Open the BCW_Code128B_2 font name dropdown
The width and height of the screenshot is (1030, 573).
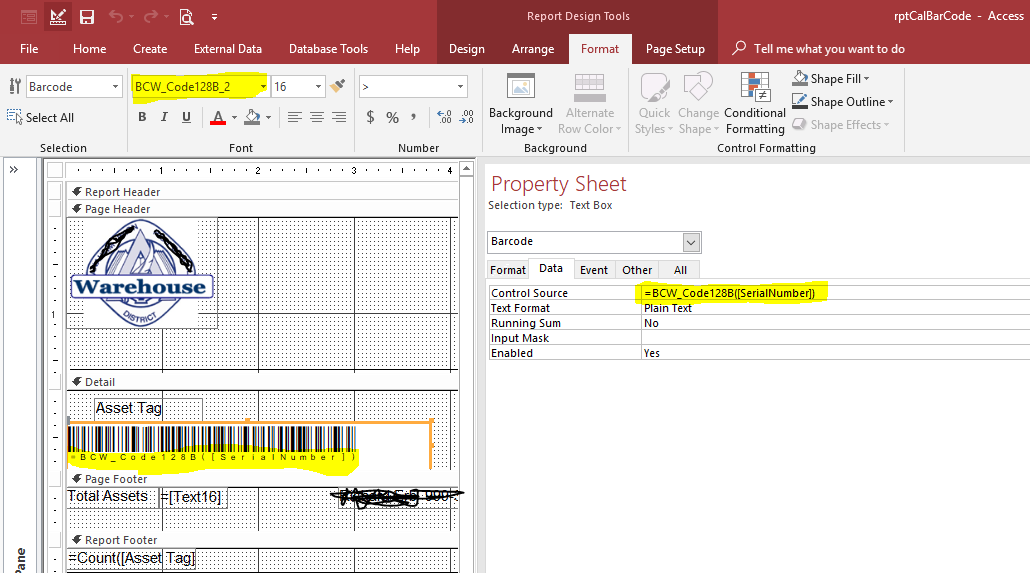tap(263, 87)
